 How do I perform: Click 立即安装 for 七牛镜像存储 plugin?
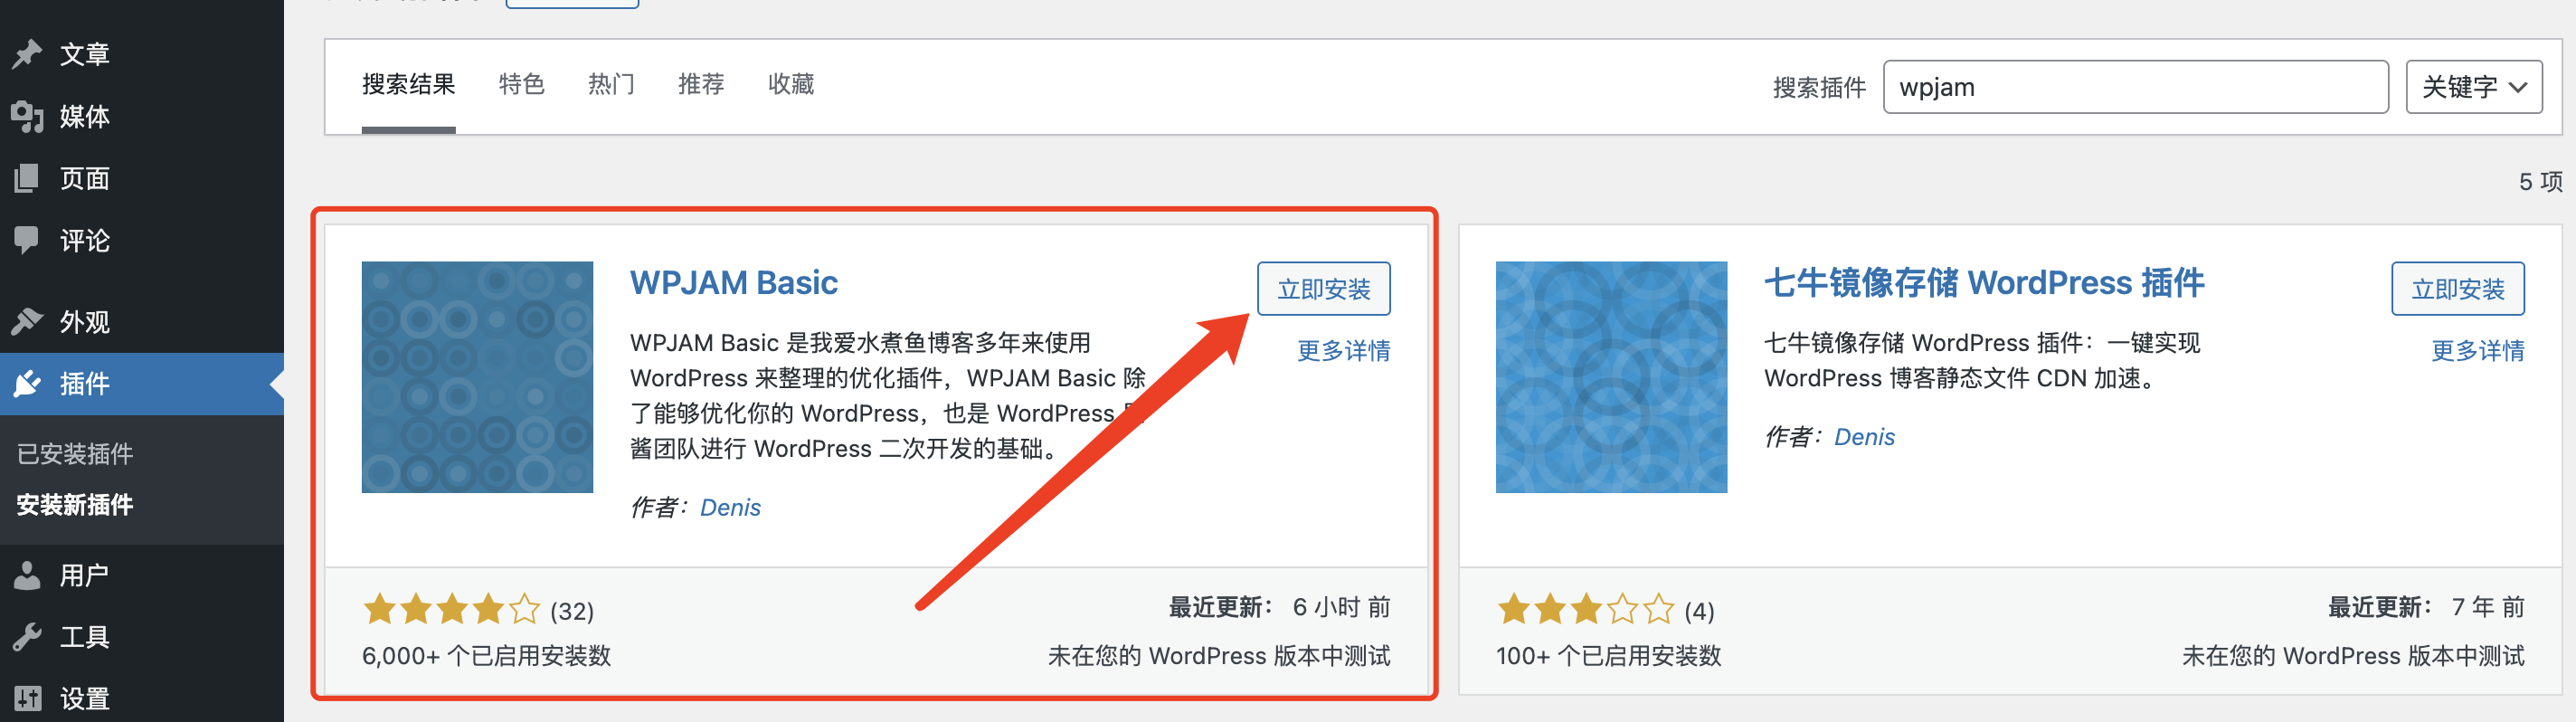(2457, 289)
